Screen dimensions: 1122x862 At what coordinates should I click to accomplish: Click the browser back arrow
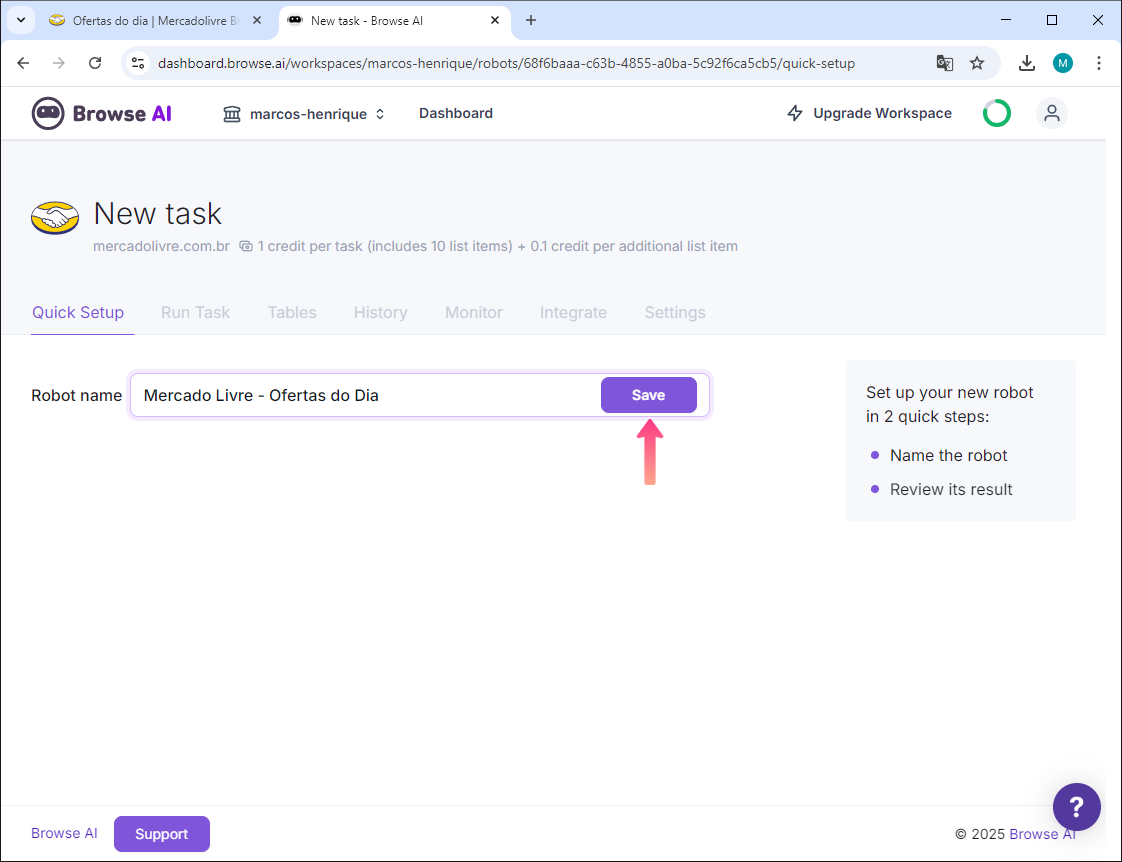(x=23, y=63)
